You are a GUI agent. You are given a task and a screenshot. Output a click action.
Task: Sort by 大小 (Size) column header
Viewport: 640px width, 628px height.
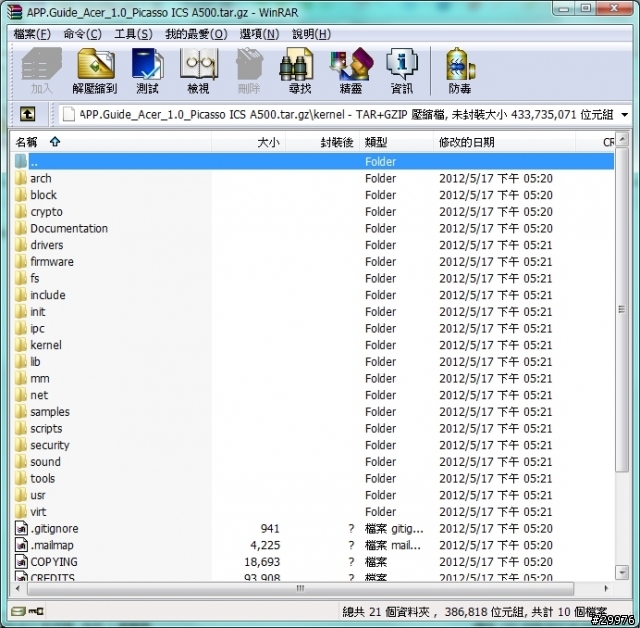point(248,142)
